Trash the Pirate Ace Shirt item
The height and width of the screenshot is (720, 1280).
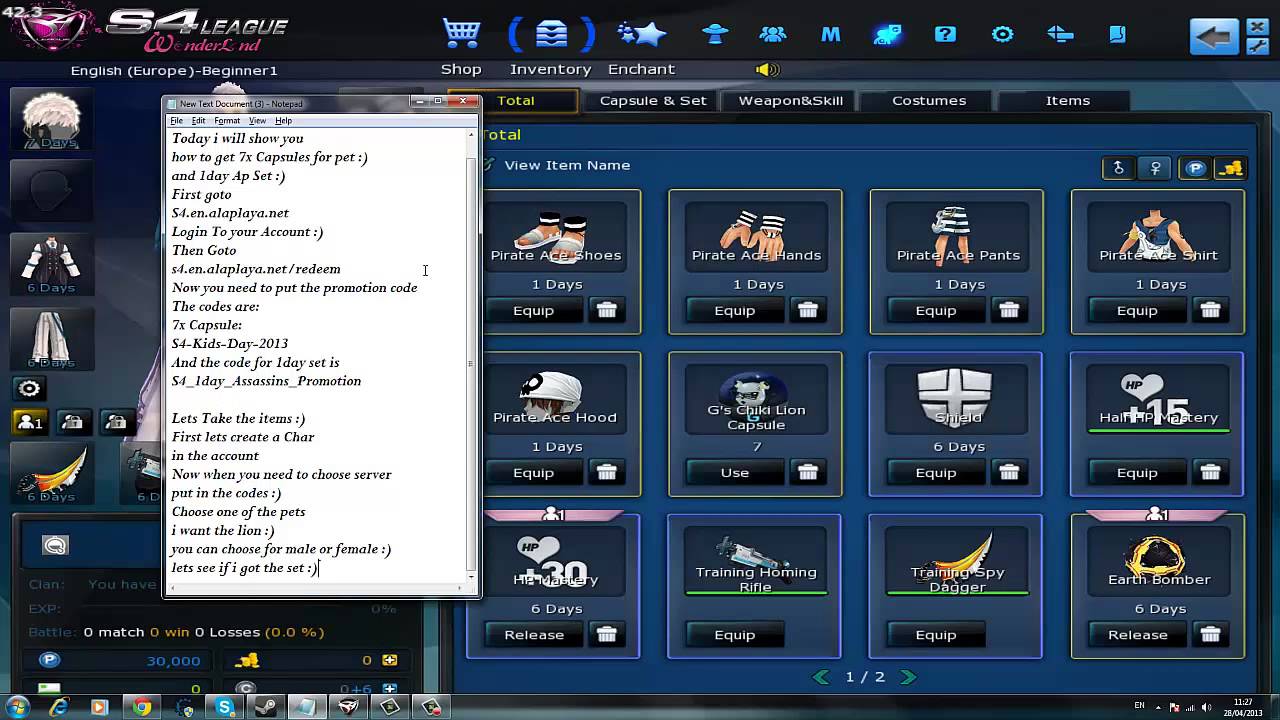1210,310
